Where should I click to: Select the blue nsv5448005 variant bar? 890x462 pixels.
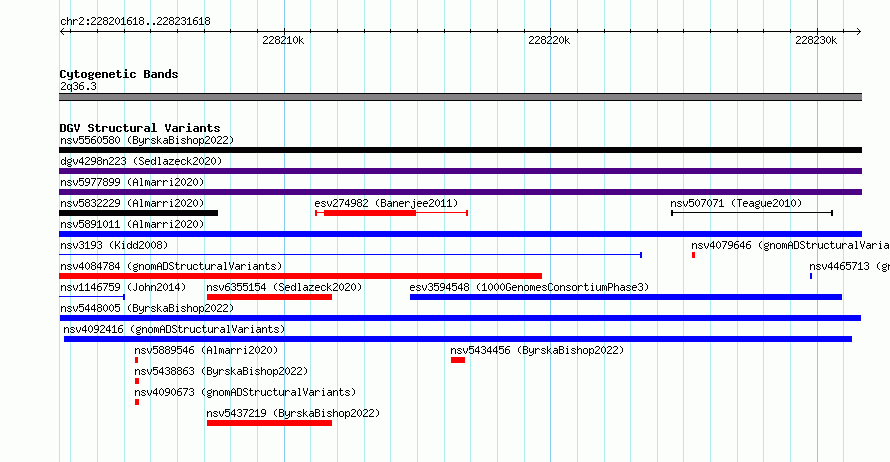click(x=460, y=318)
